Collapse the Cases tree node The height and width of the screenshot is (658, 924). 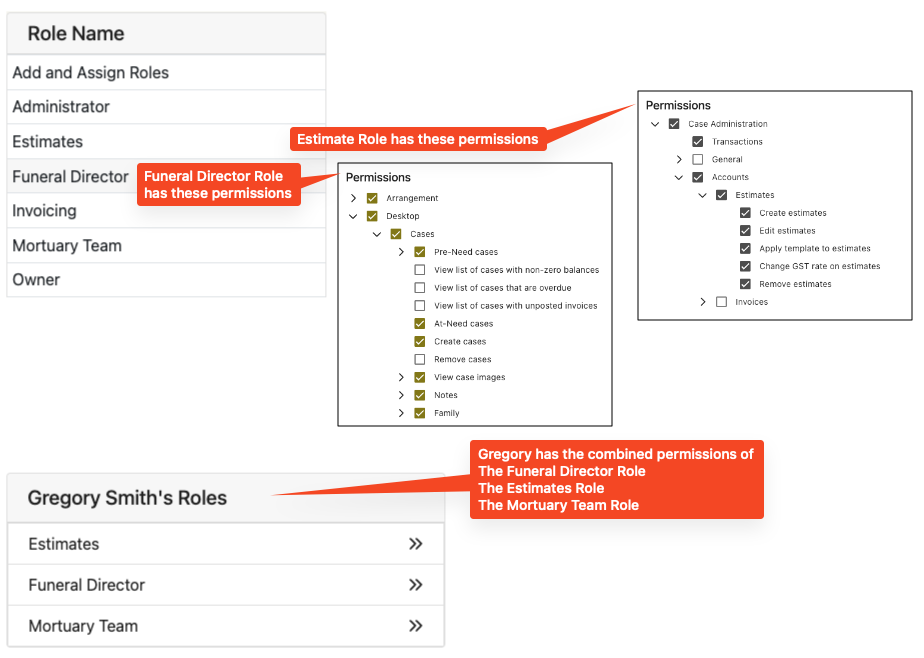(x=377, y=234)
